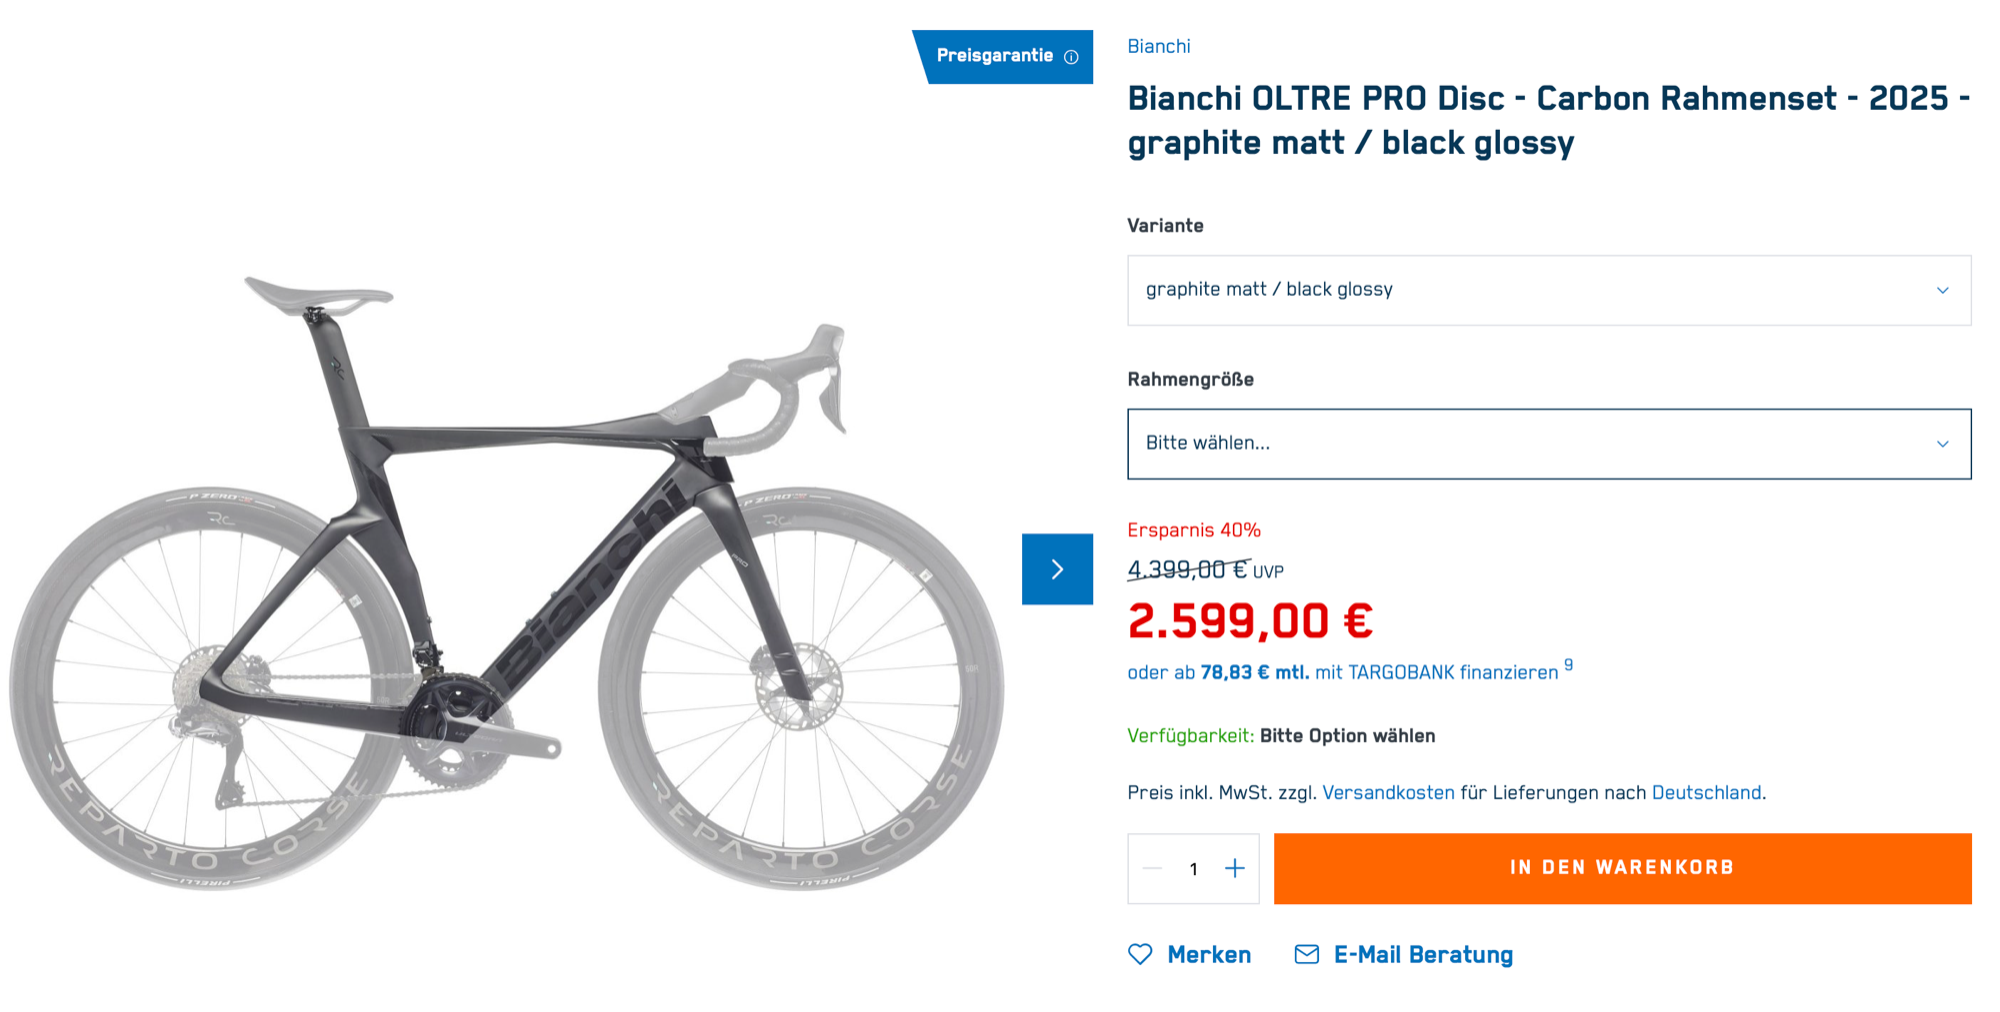The image size is (2000, 1012).
Task: Click the Deutschland delivery country link
Action: coord(1706,792)
